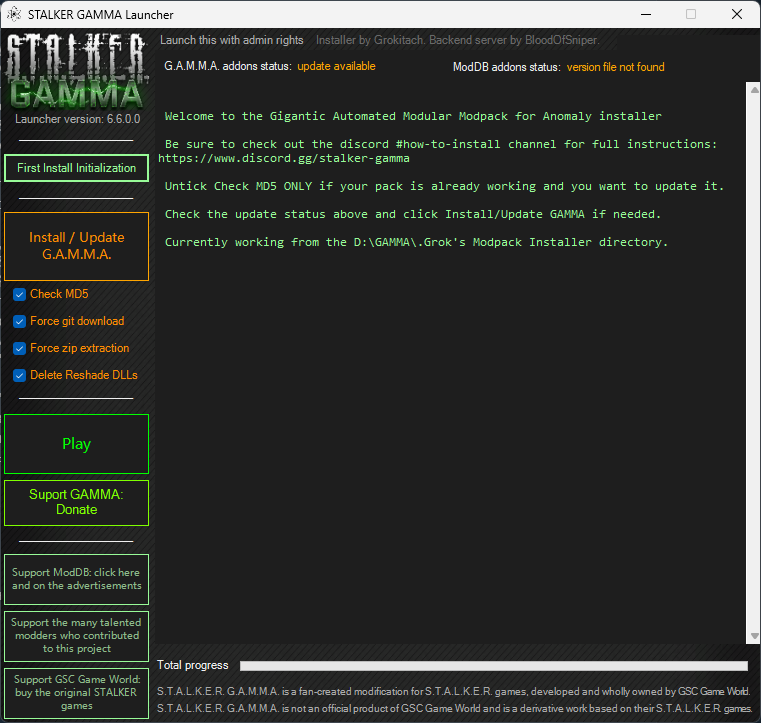
Task: Click 'Launcher version: 6.6.0.0' label
Action: [x=78, y=119]
